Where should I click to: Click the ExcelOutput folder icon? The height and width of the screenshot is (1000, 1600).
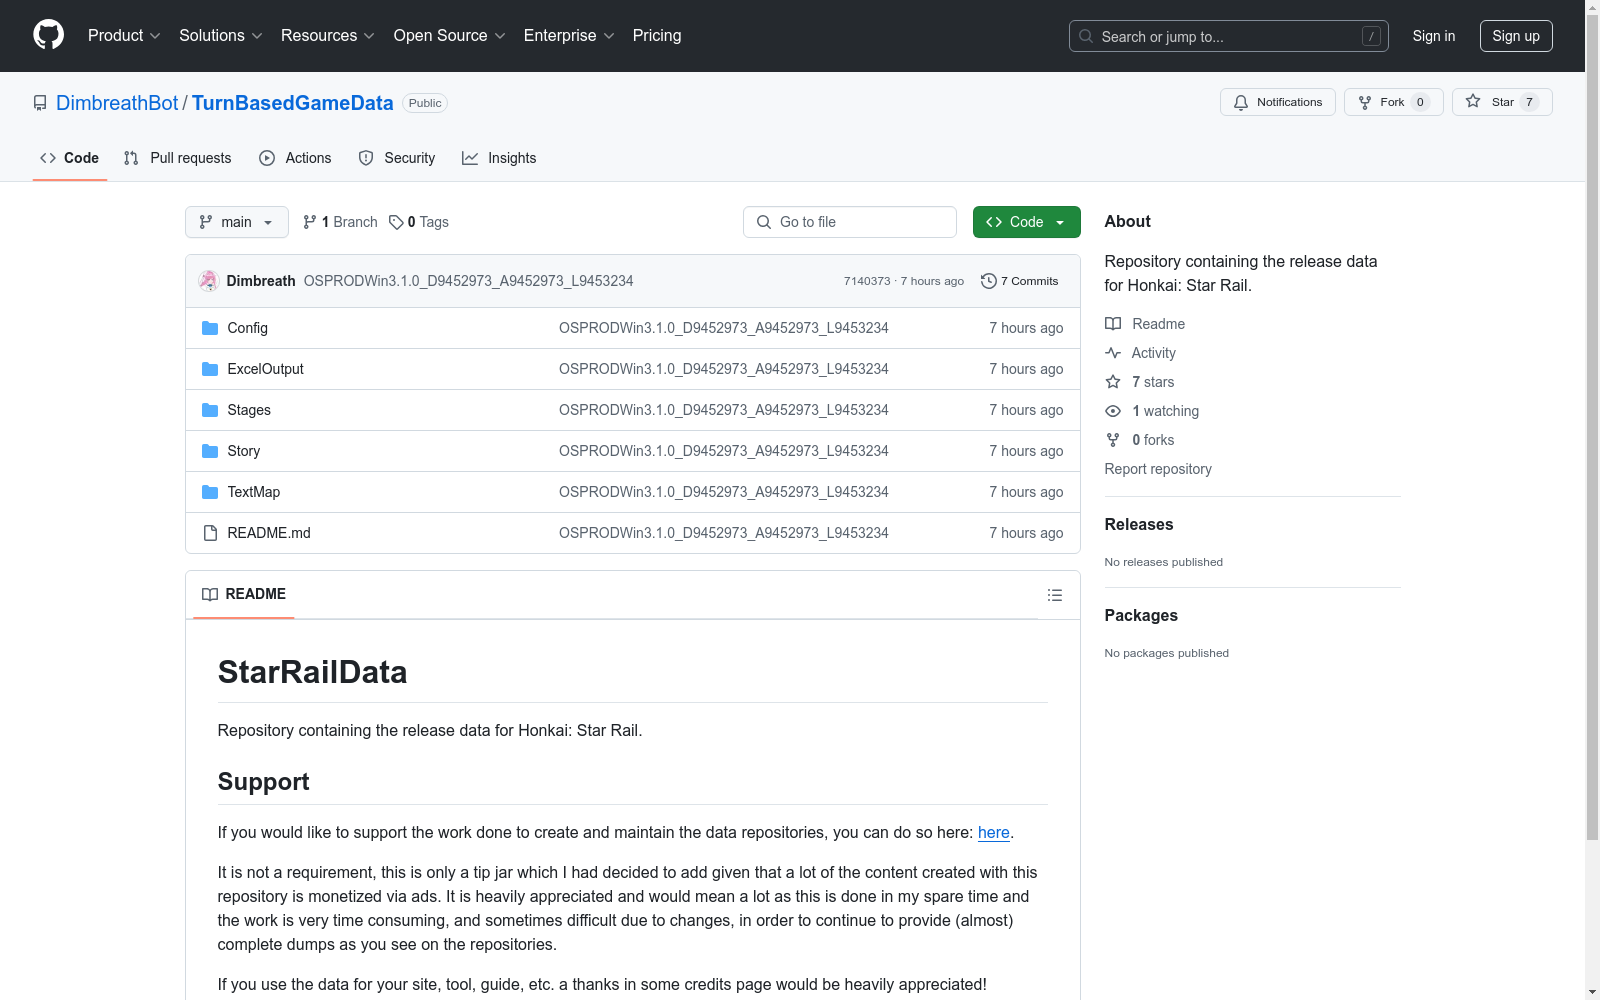tap(210, 369)
